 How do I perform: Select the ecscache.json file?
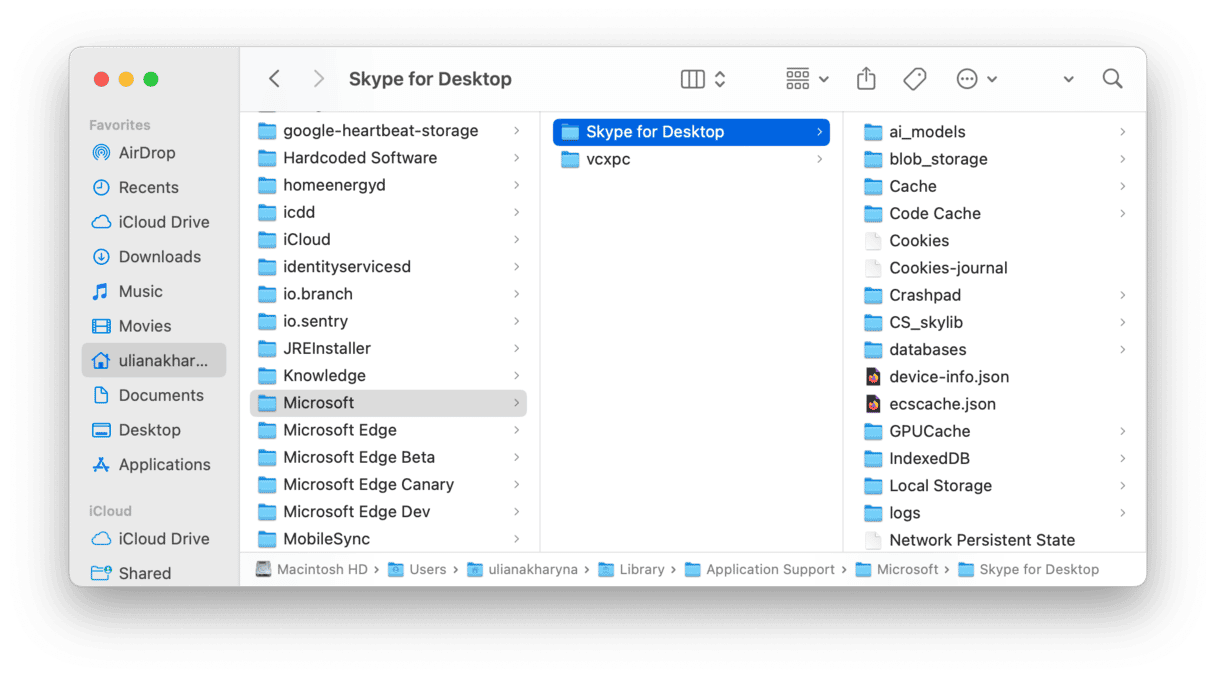click(942, 404)
